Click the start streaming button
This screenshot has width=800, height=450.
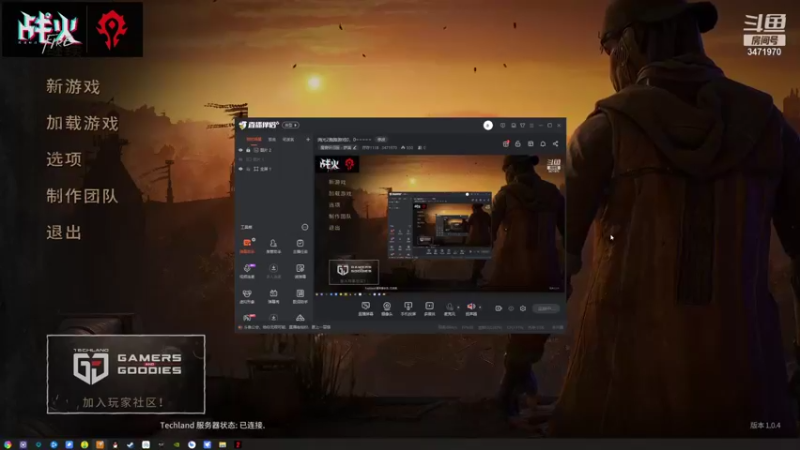[x=545, y=308]
